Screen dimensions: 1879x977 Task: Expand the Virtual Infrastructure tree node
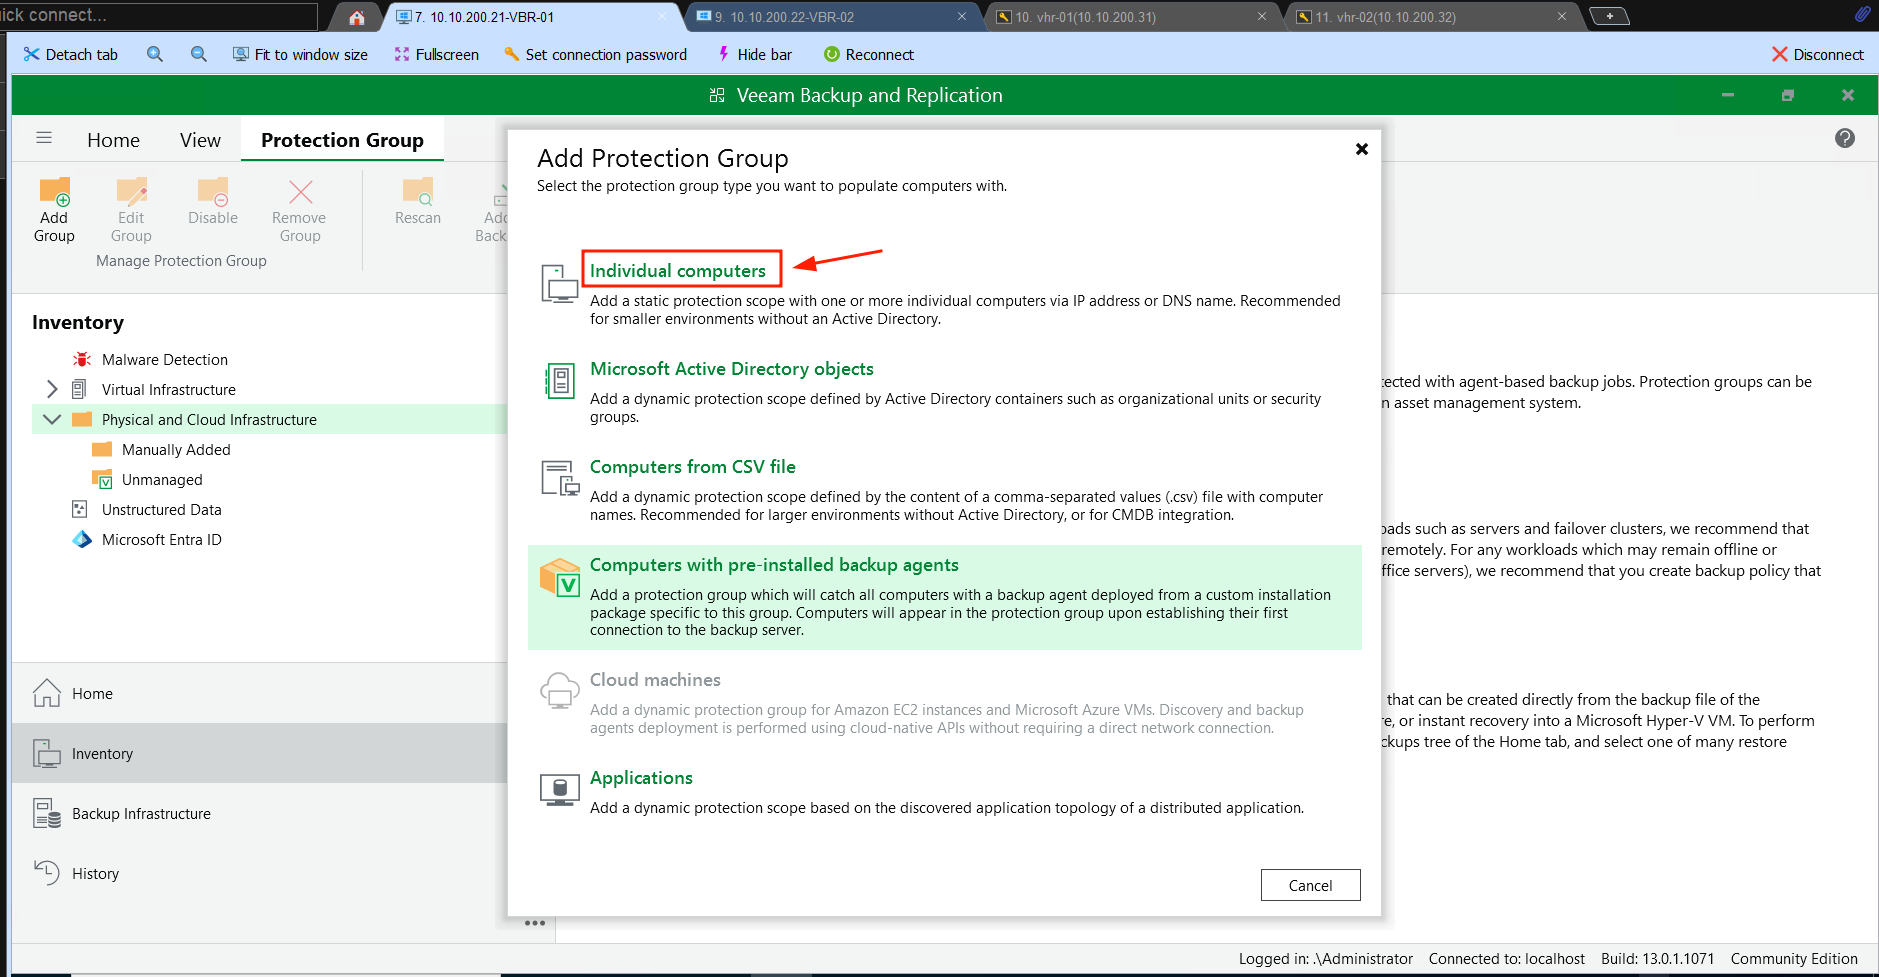pyautogui.click(x=52, y=389)
